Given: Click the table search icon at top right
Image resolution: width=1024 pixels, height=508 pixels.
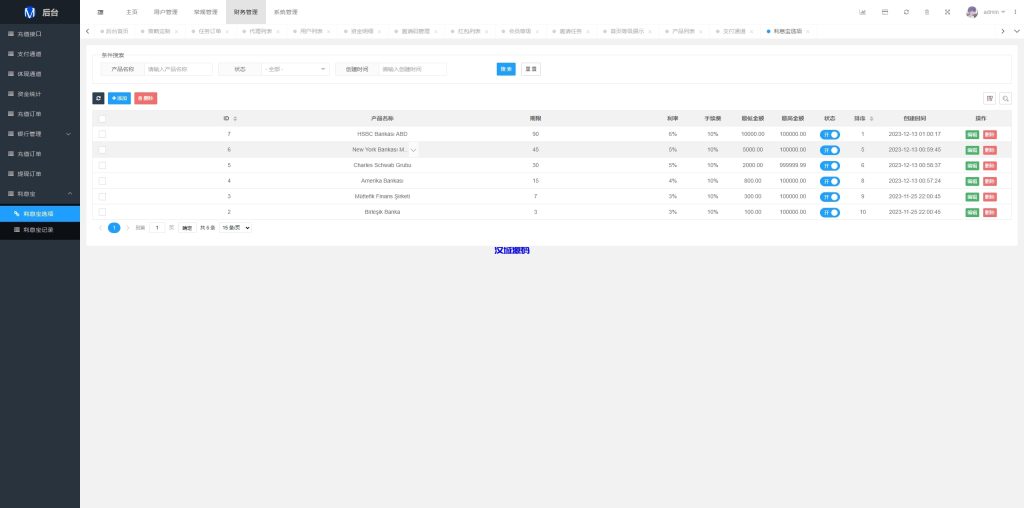Looking at the screenshot, I should (x=1005, y=98).
